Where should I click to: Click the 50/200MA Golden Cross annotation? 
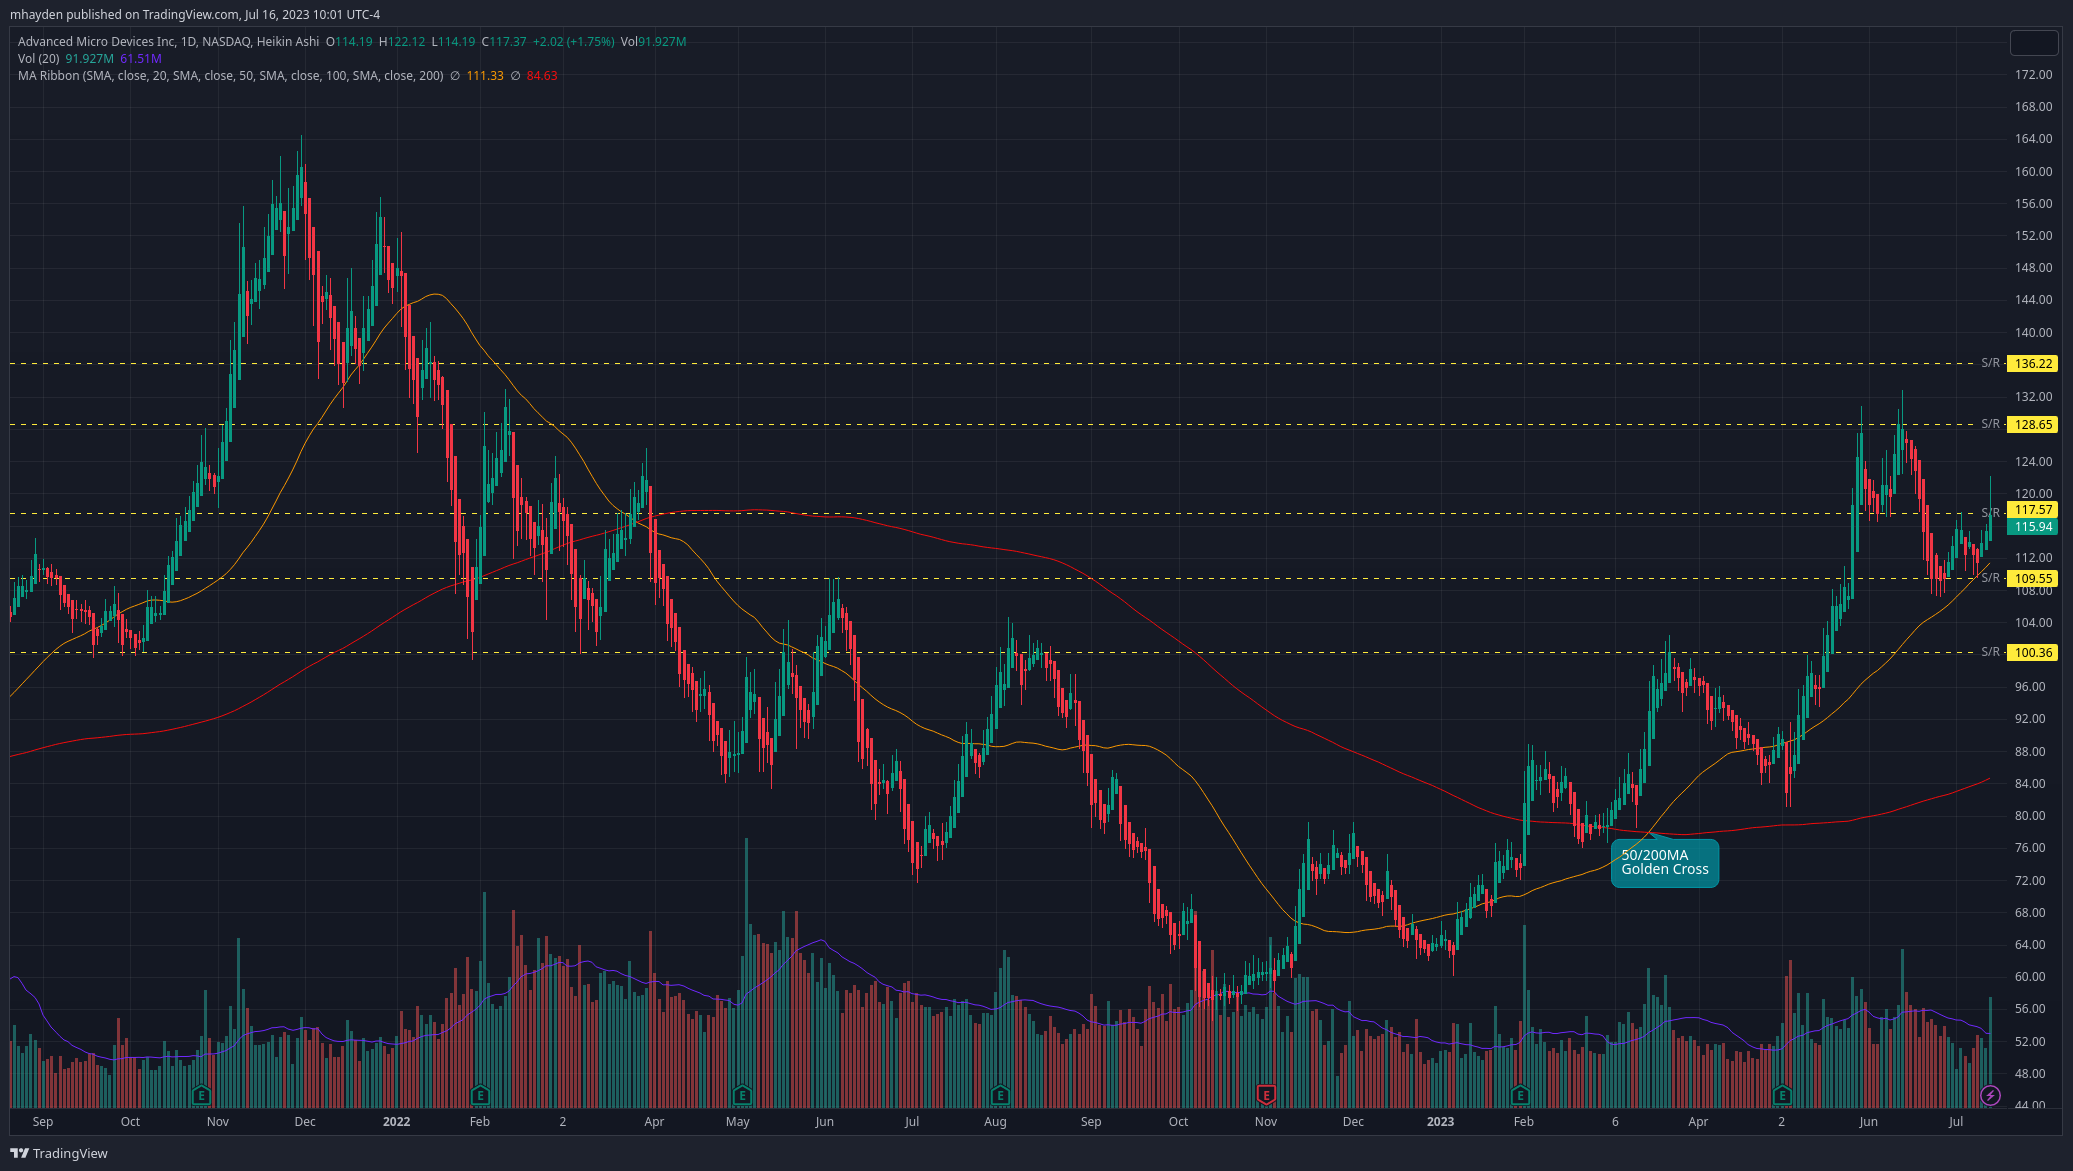tap(1665, 862)
